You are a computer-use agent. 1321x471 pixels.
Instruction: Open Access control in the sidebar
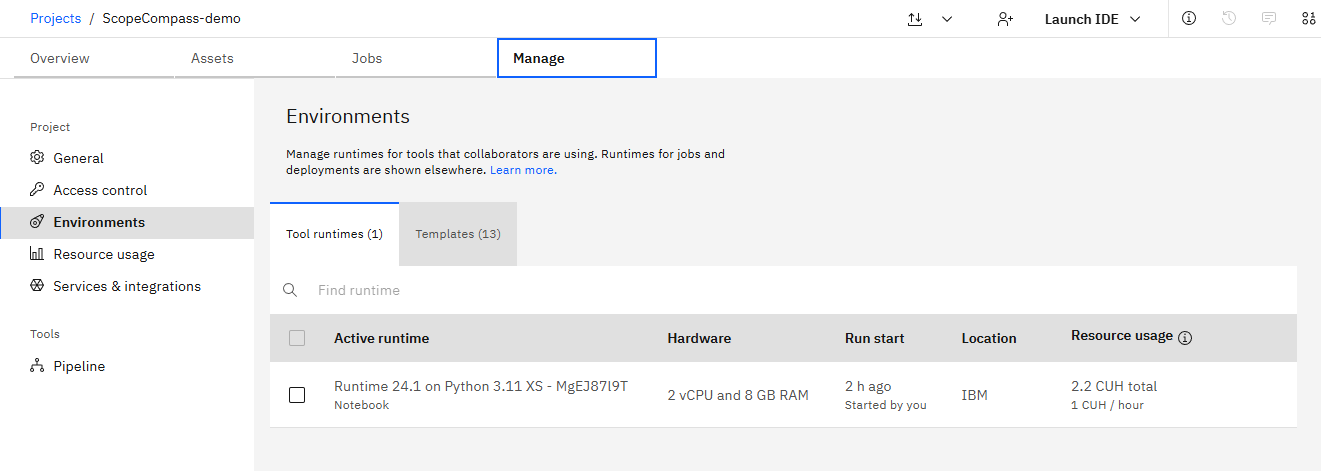(100, 190)
